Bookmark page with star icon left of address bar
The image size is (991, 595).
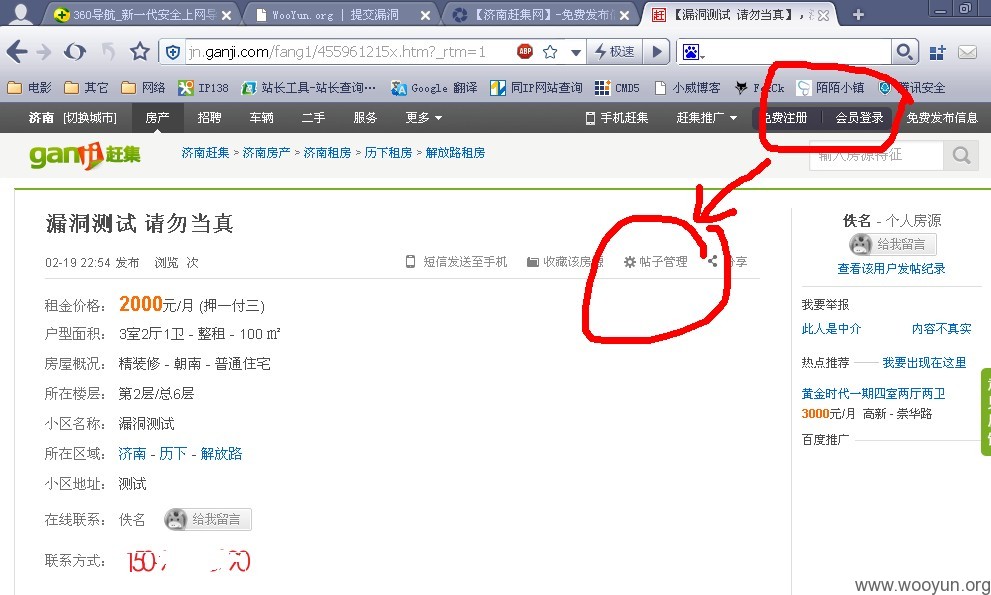click(x=140, y=51)
